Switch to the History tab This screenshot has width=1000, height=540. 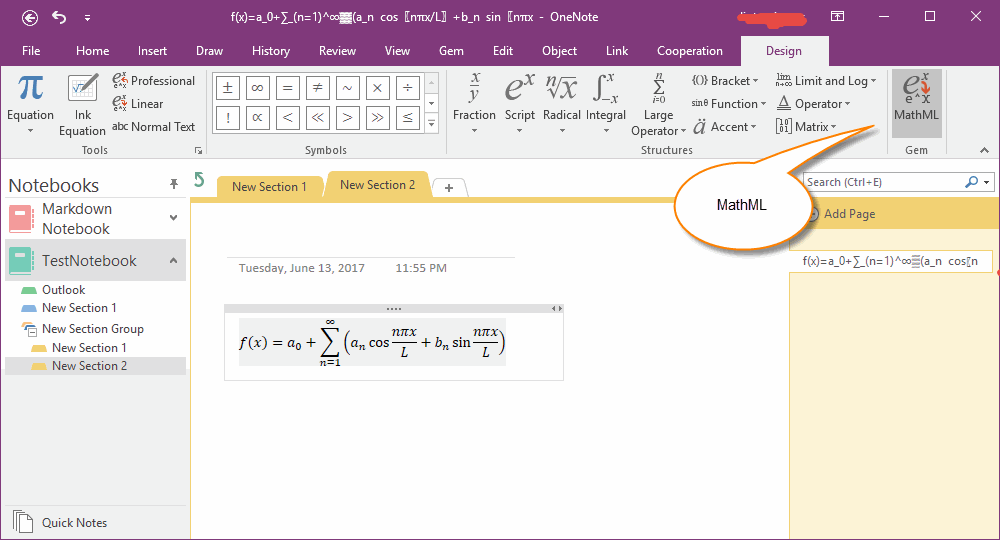click(270, 51)
